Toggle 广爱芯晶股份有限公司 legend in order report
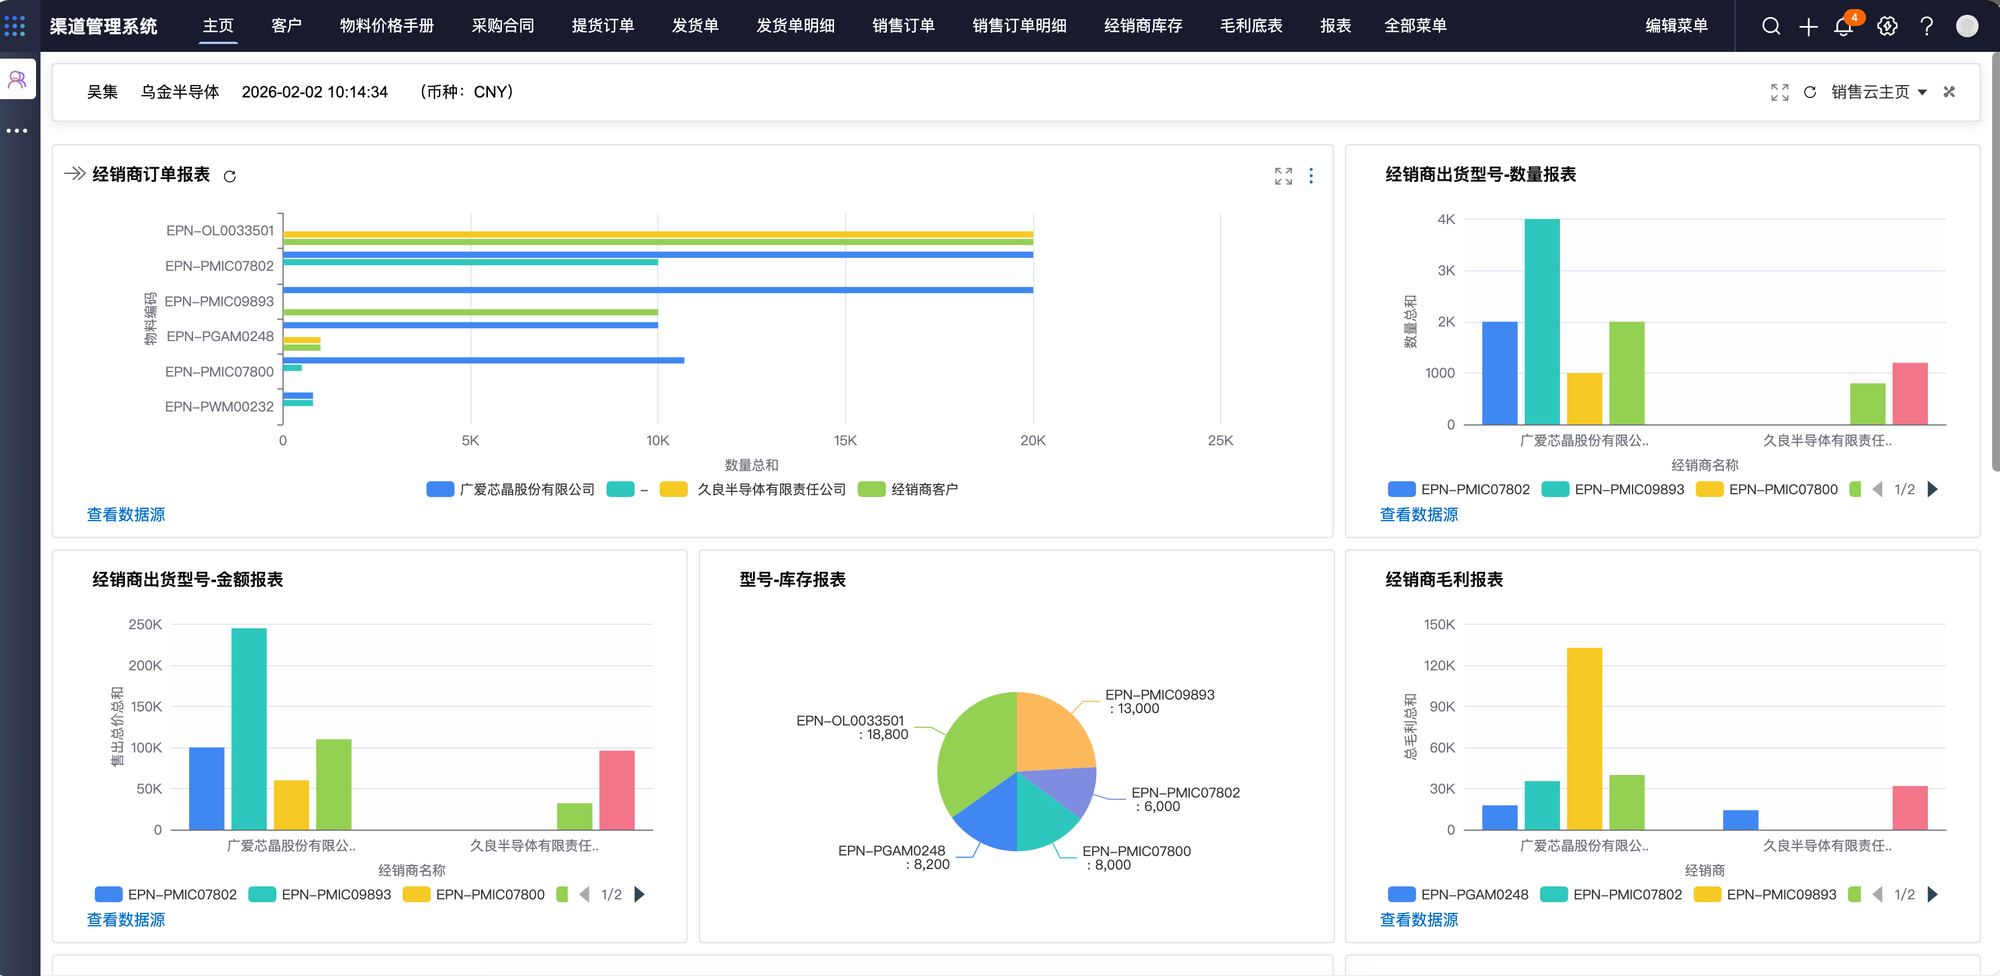Image resolution: width=2000 pixels, height=976 pixels. click(510, 490)
